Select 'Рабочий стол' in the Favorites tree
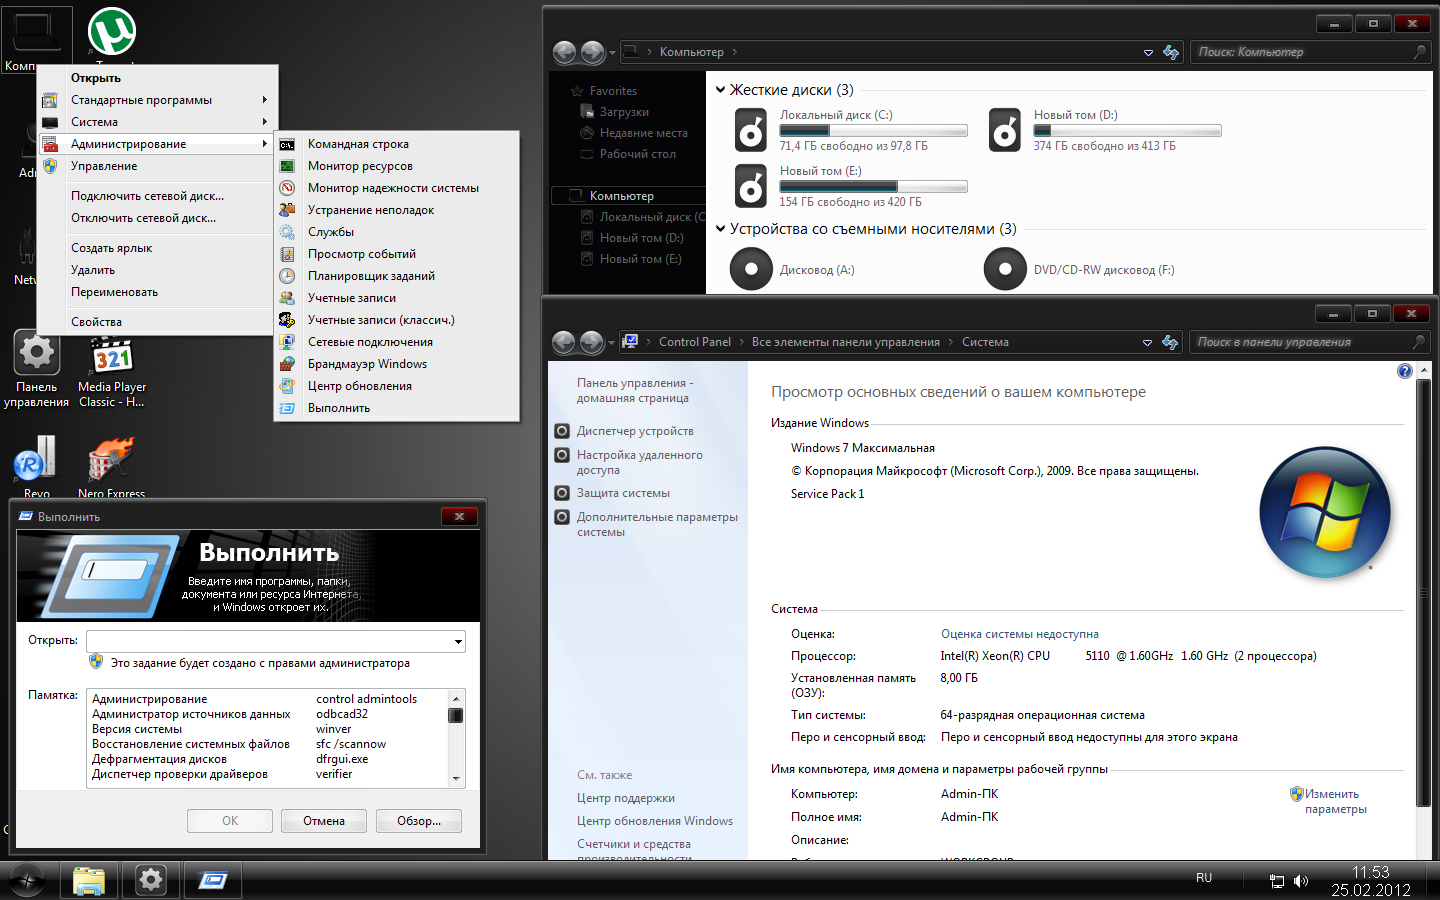Screen dimensions: 1440x900 (638, 154)
